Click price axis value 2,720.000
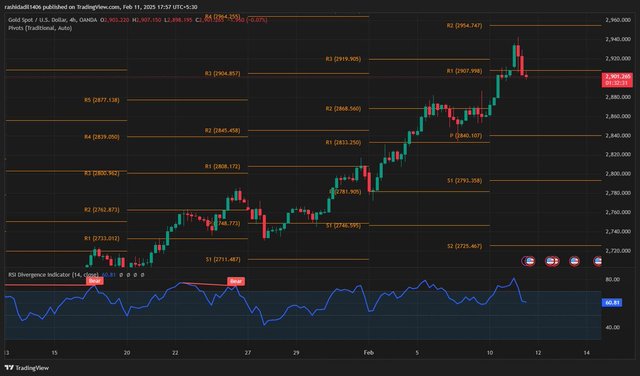 coord(618,251)
